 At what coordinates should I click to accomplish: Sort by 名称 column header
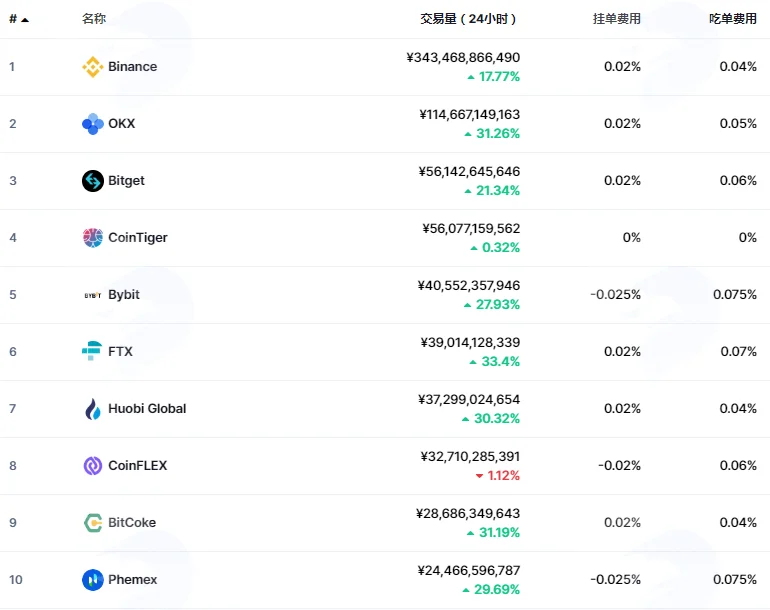click(94, 19)
